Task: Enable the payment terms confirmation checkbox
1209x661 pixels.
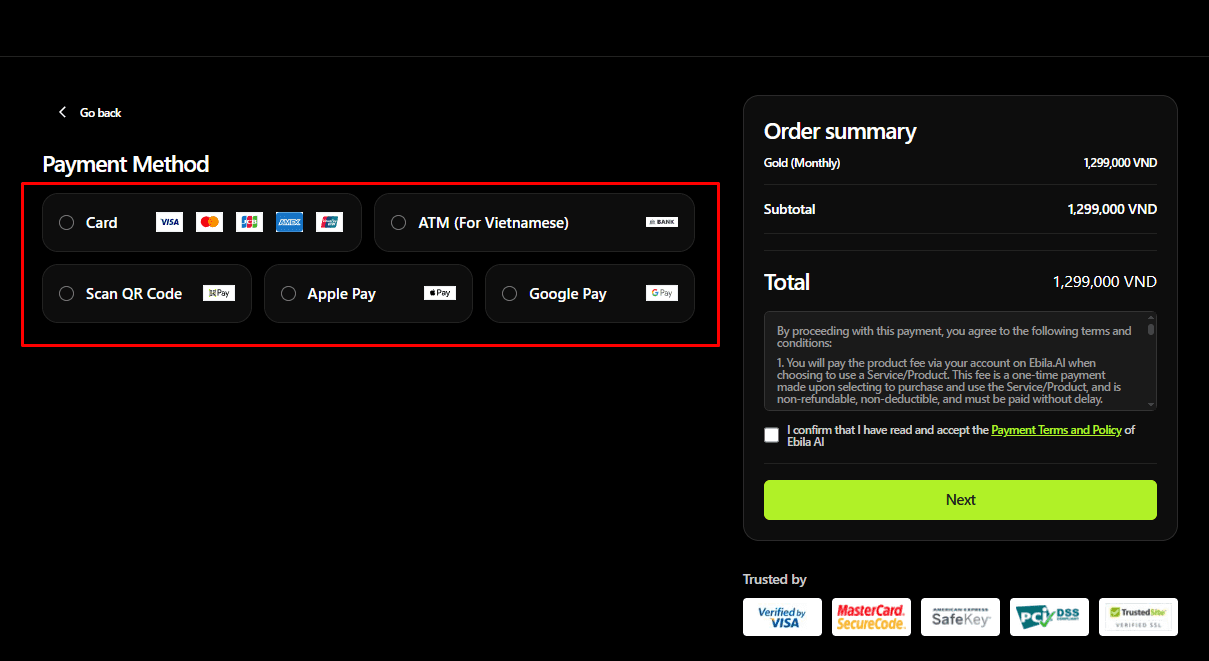Action: point(771,434)
